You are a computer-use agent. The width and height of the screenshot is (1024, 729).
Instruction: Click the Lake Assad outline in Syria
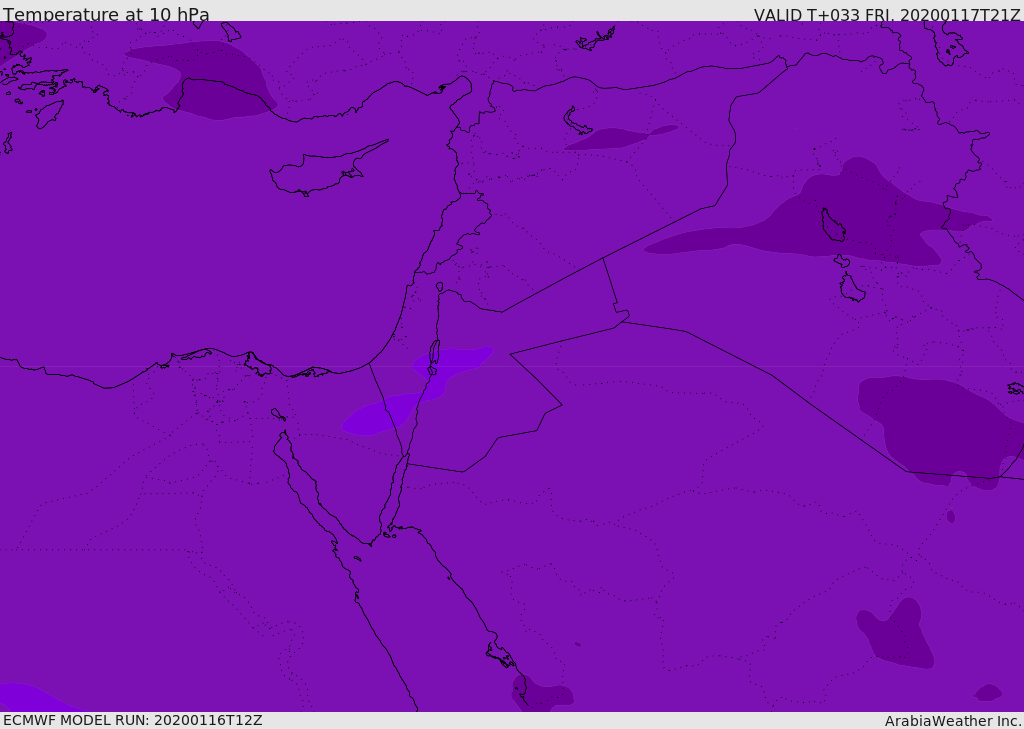[x=575, y=121]
